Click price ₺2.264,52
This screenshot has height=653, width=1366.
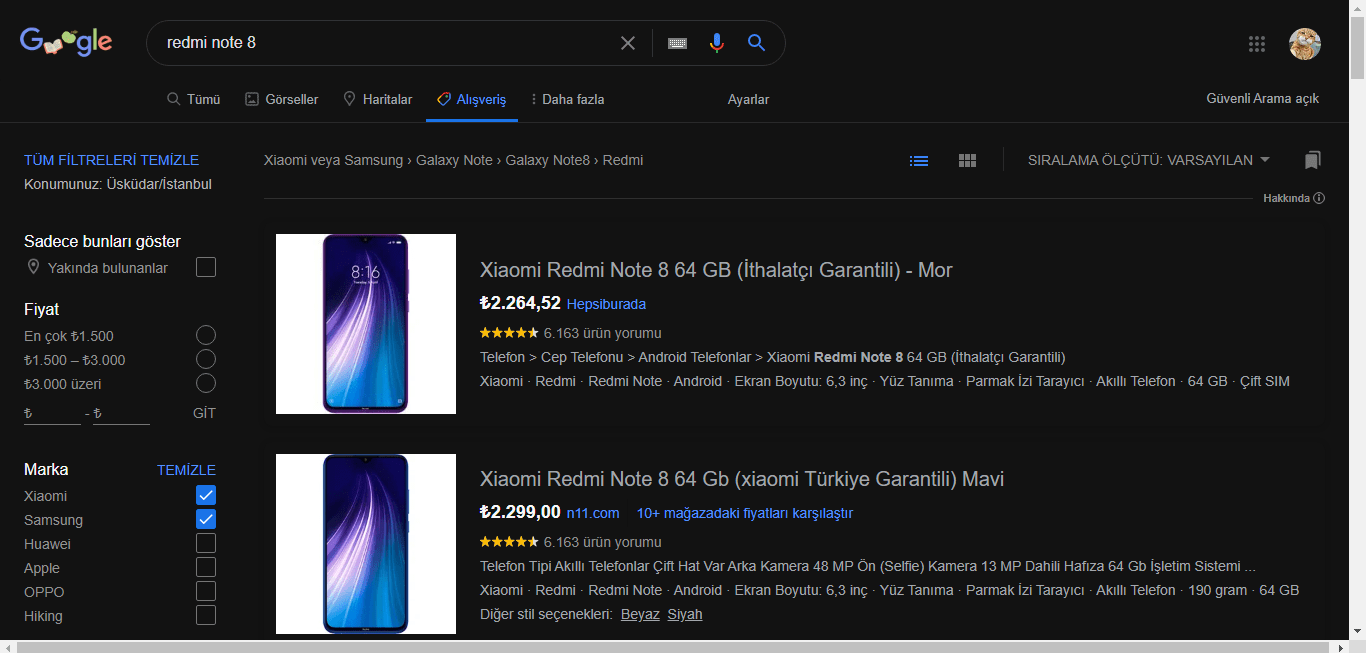tap(520, 303)
